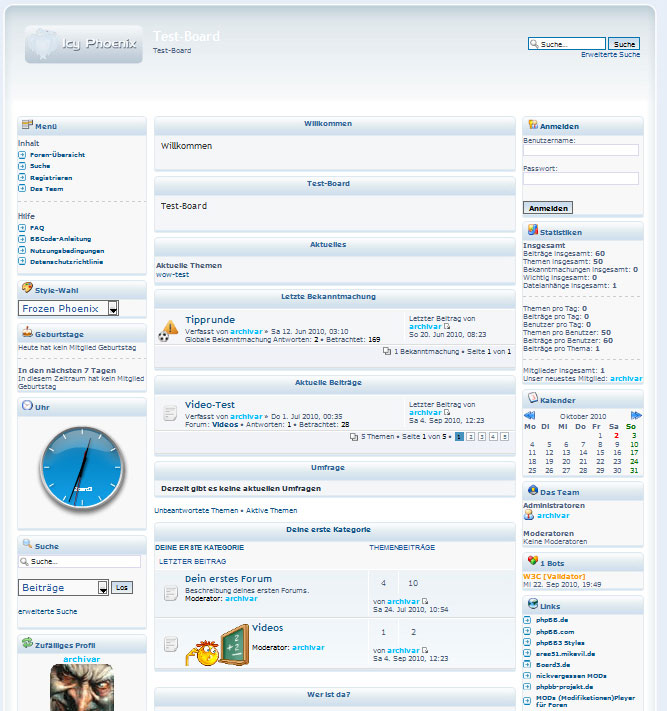Click the Anmelden login button
Screen dimensions: 667x711
[x=548, y=208]
